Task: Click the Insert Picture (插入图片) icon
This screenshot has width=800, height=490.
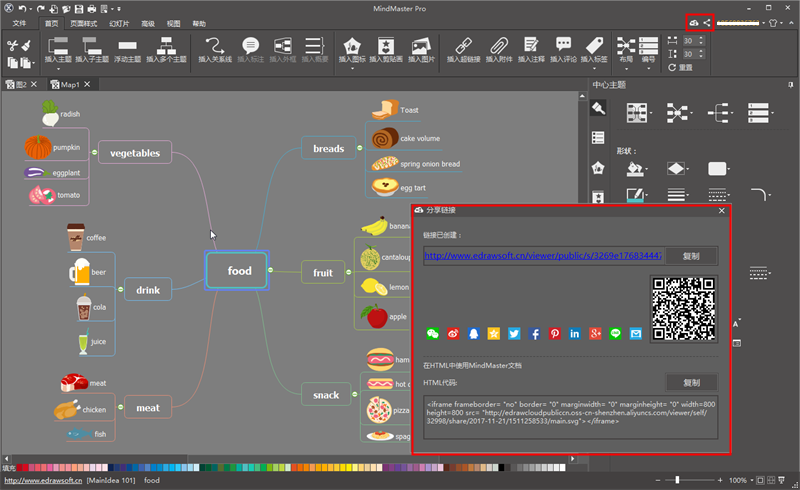Action: [x=421, y=46]
